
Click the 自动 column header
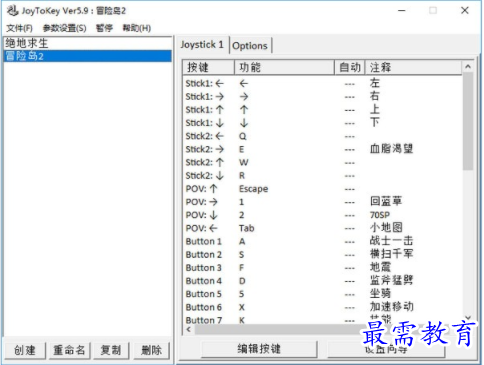[x=350, y=67]
